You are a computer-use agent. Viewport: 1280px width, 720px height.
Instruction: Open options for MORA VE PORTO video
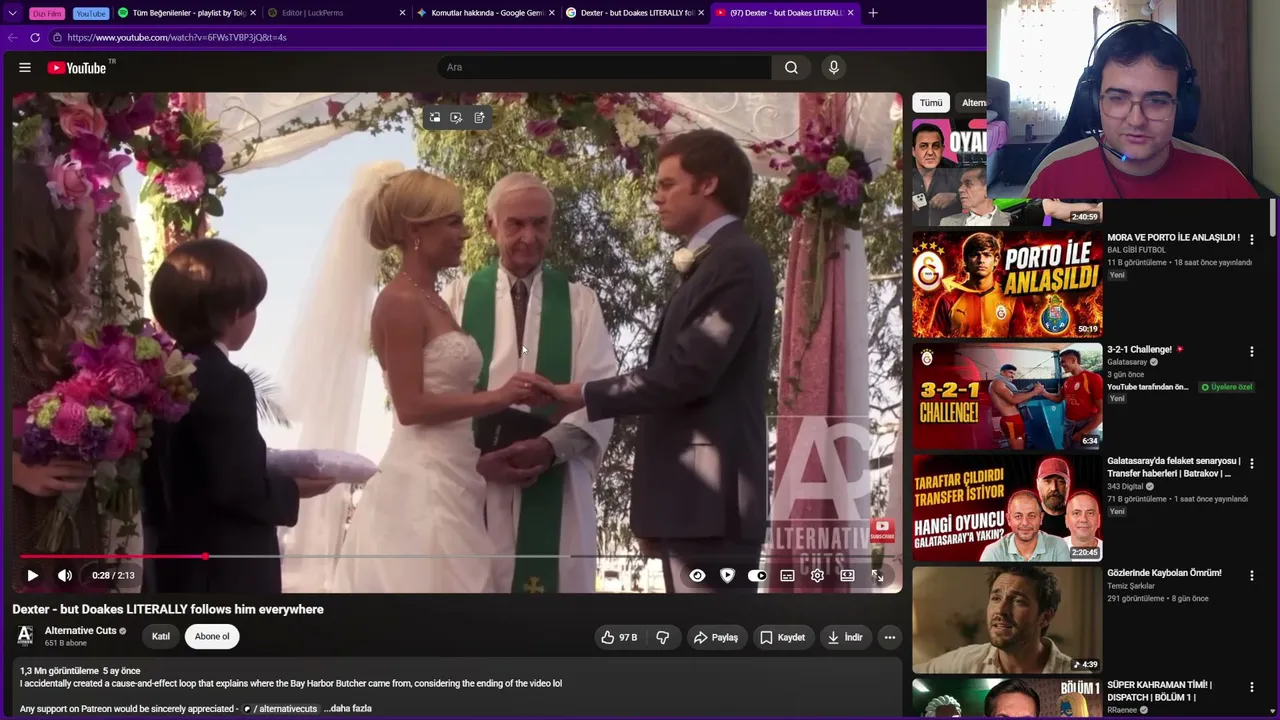(x=1251, y=240)
